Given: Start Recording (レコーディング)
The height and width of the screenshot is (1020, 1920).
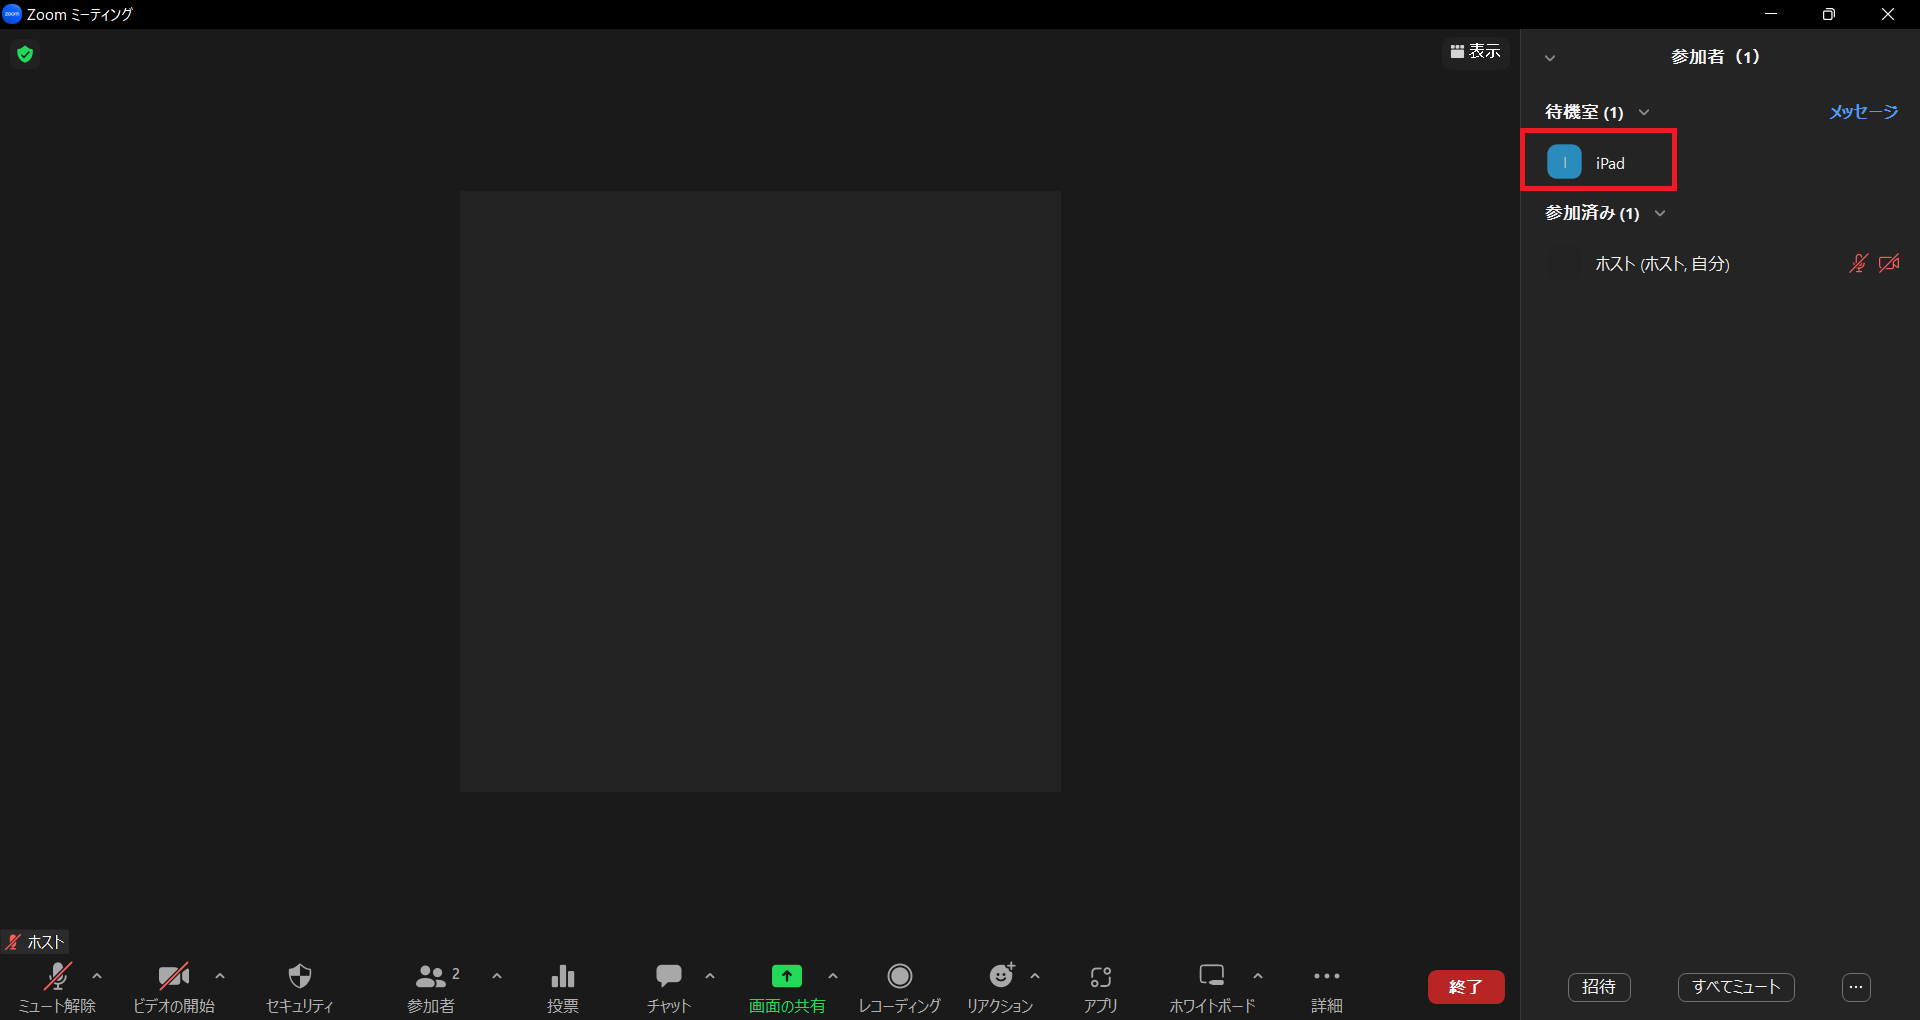Looking at the screenshot, I should click(899, 986).
